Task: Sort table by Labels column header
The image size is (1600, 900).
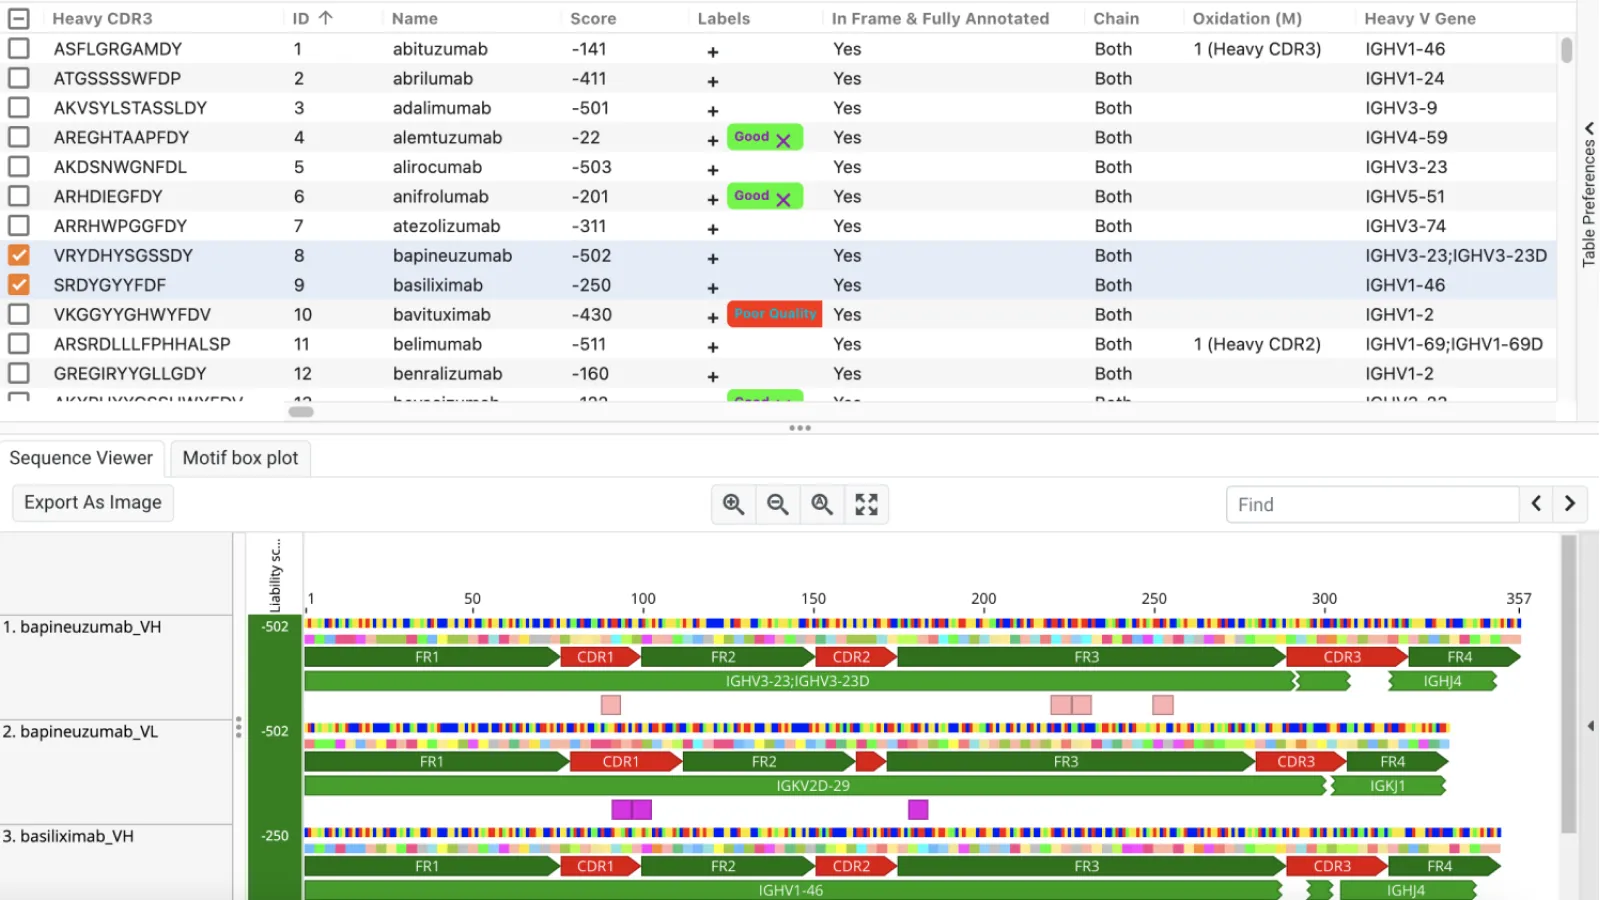Action: click(724, 18)
